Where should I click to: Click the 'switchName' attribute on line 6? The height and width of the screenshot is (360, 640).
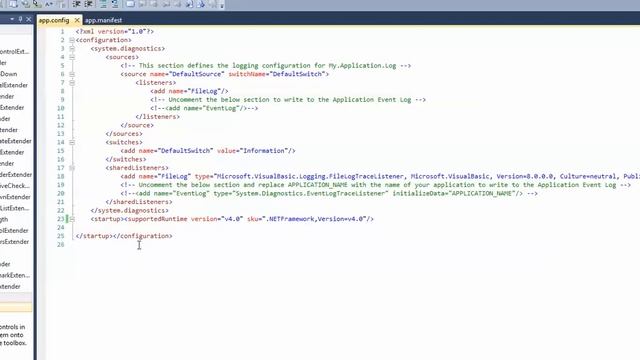[x=247, y=74]
